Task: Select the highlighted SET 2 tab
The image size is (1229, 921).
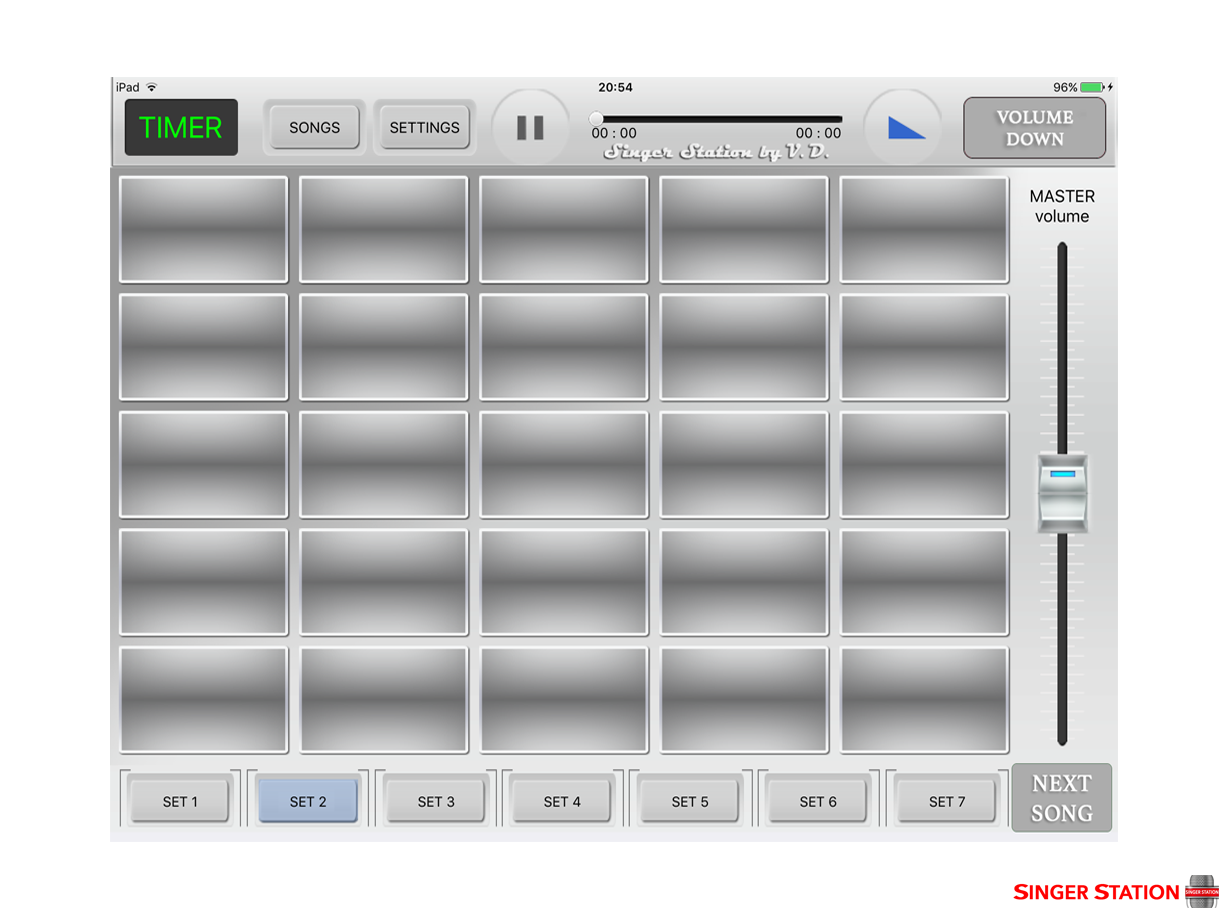Action: [308, 801]
